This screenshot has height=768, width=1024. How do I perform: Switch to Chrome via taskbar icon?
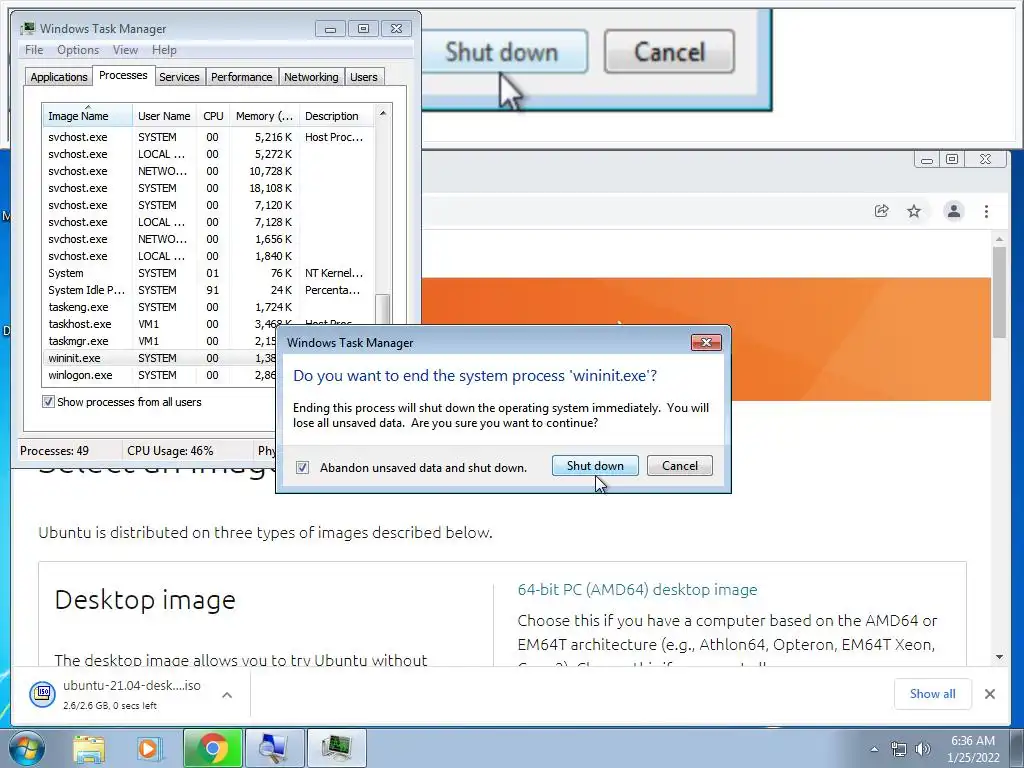pyautogui.click(x=212, y=748)
